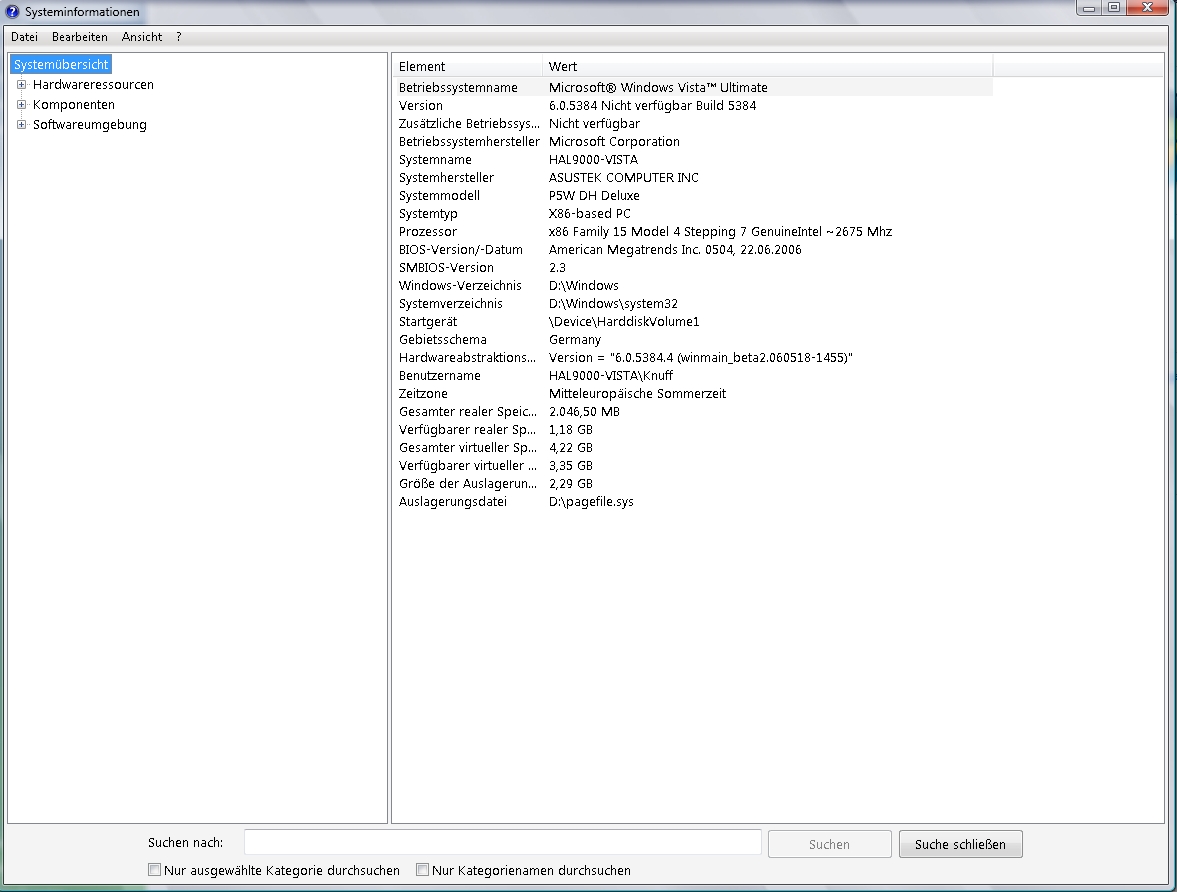Viewport: 1177px width, 892px height.
Task: Click the Suchen button
Action: (x=829, y=844)
